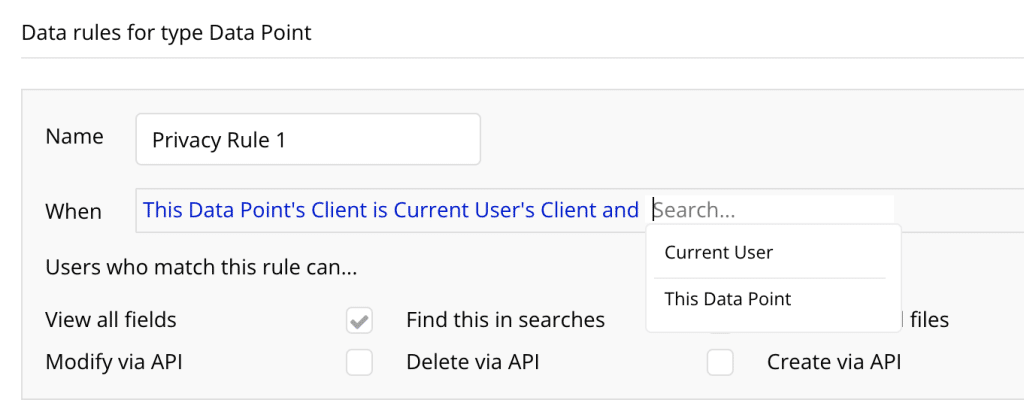Enable the Modify via API checkbox
Viewport: 1024px width, 418px height.
(x=359, y=362)
